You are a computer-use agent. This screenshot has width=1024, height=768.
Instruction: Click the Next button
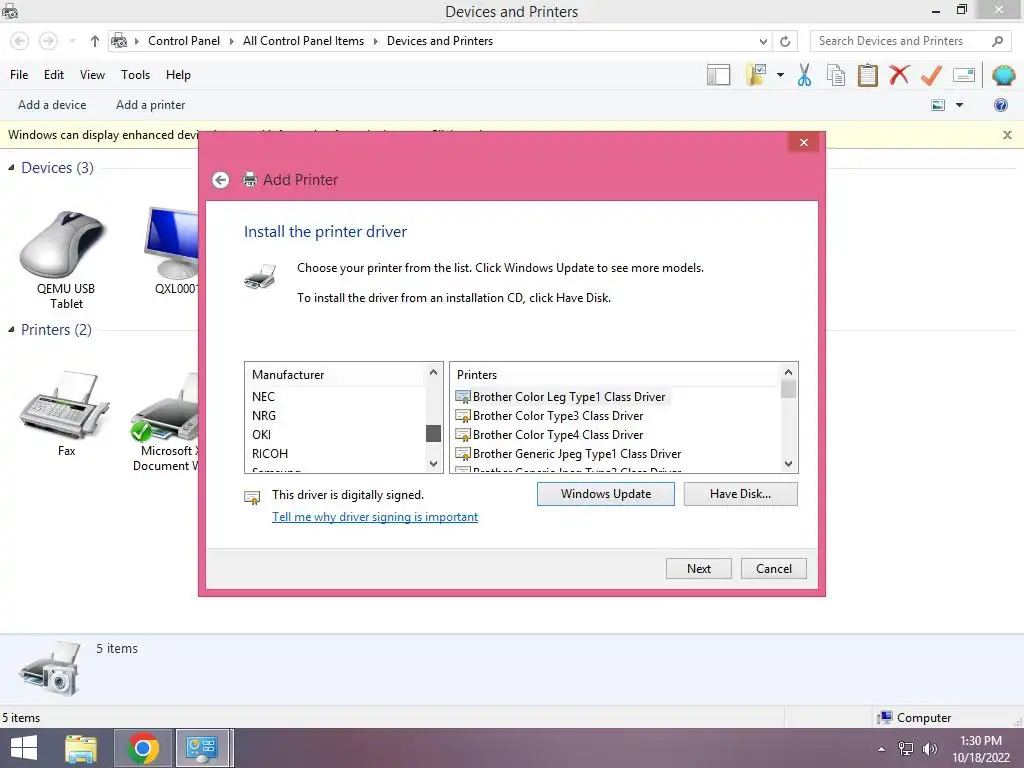click(x=699, y=569)
